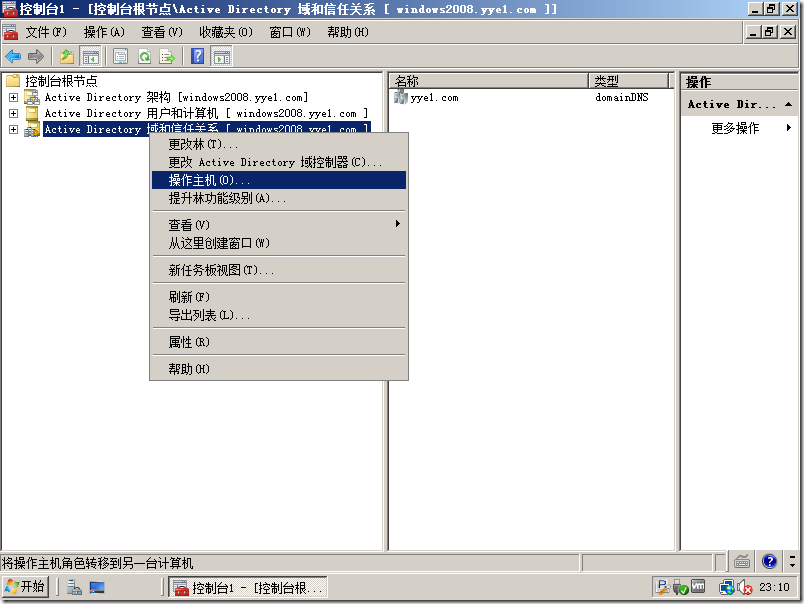
Task: Open the 帮助(H) menu in menu bar
Action: (348, 32)
